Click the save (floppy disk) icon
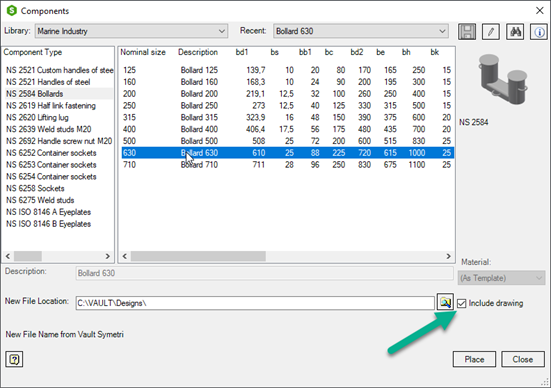This screenshot has height=388, width=551. tap(467, 32)
